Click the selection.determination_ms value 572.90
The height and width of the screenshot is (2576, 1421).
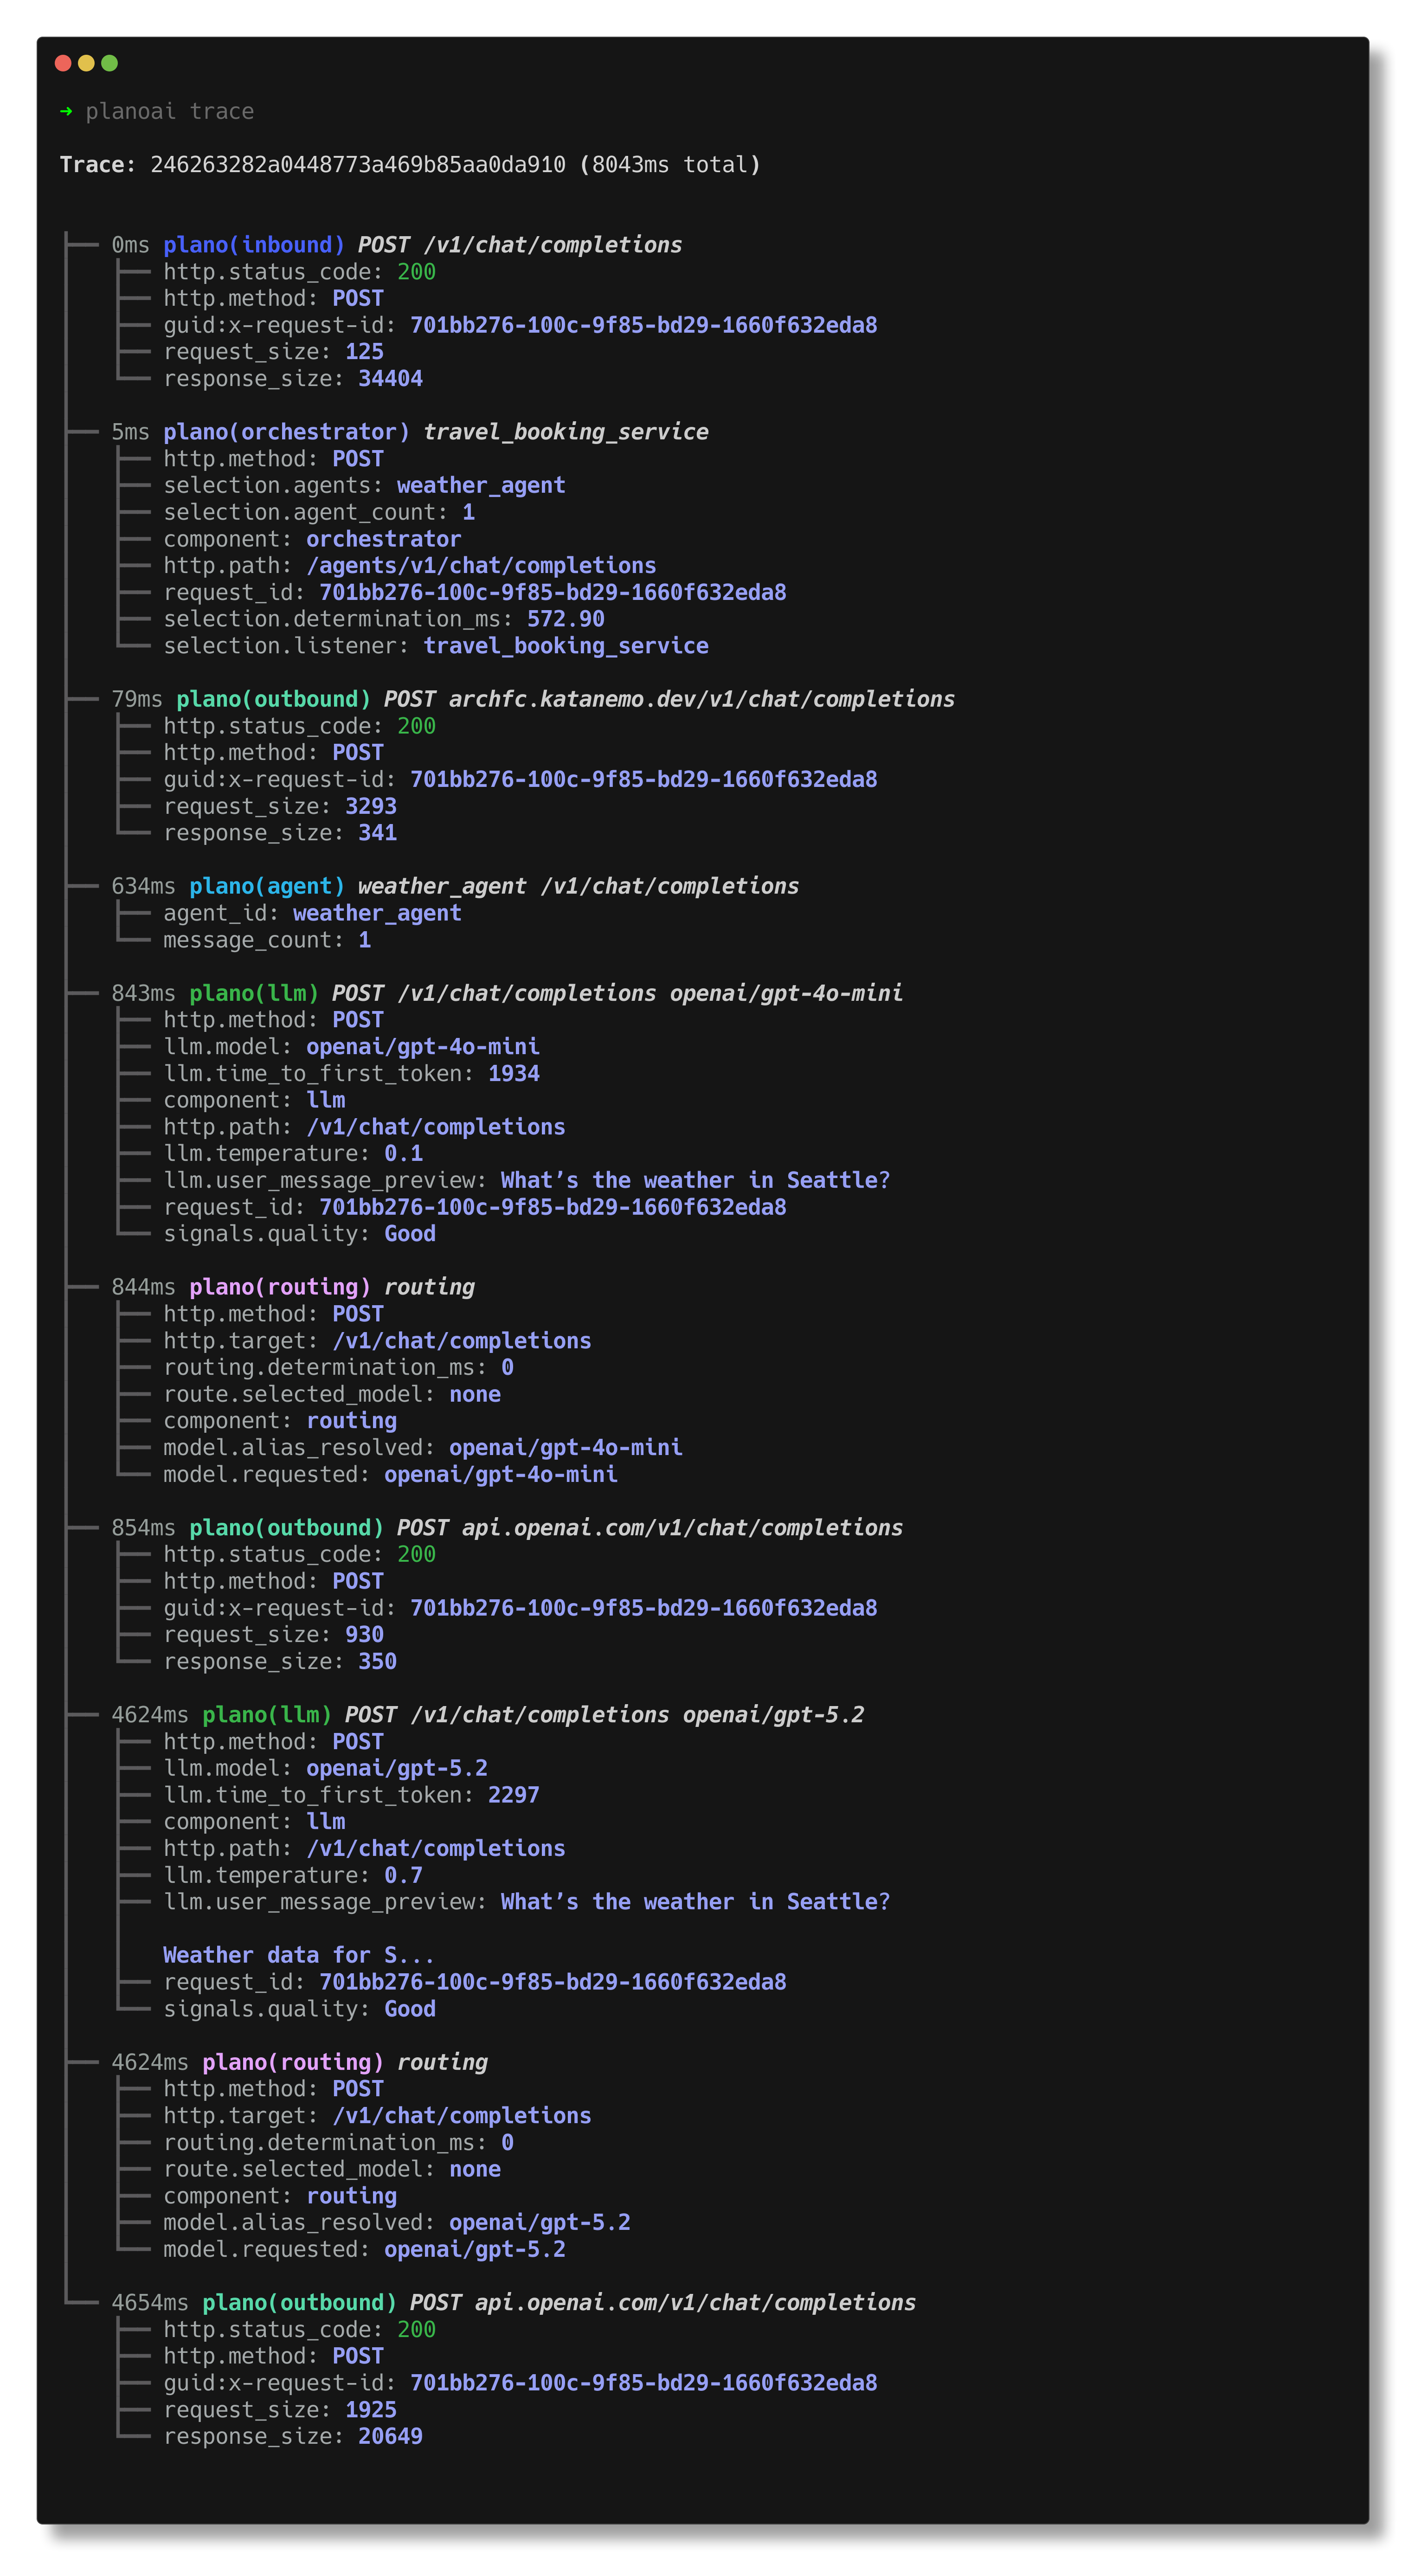[565, 619]
